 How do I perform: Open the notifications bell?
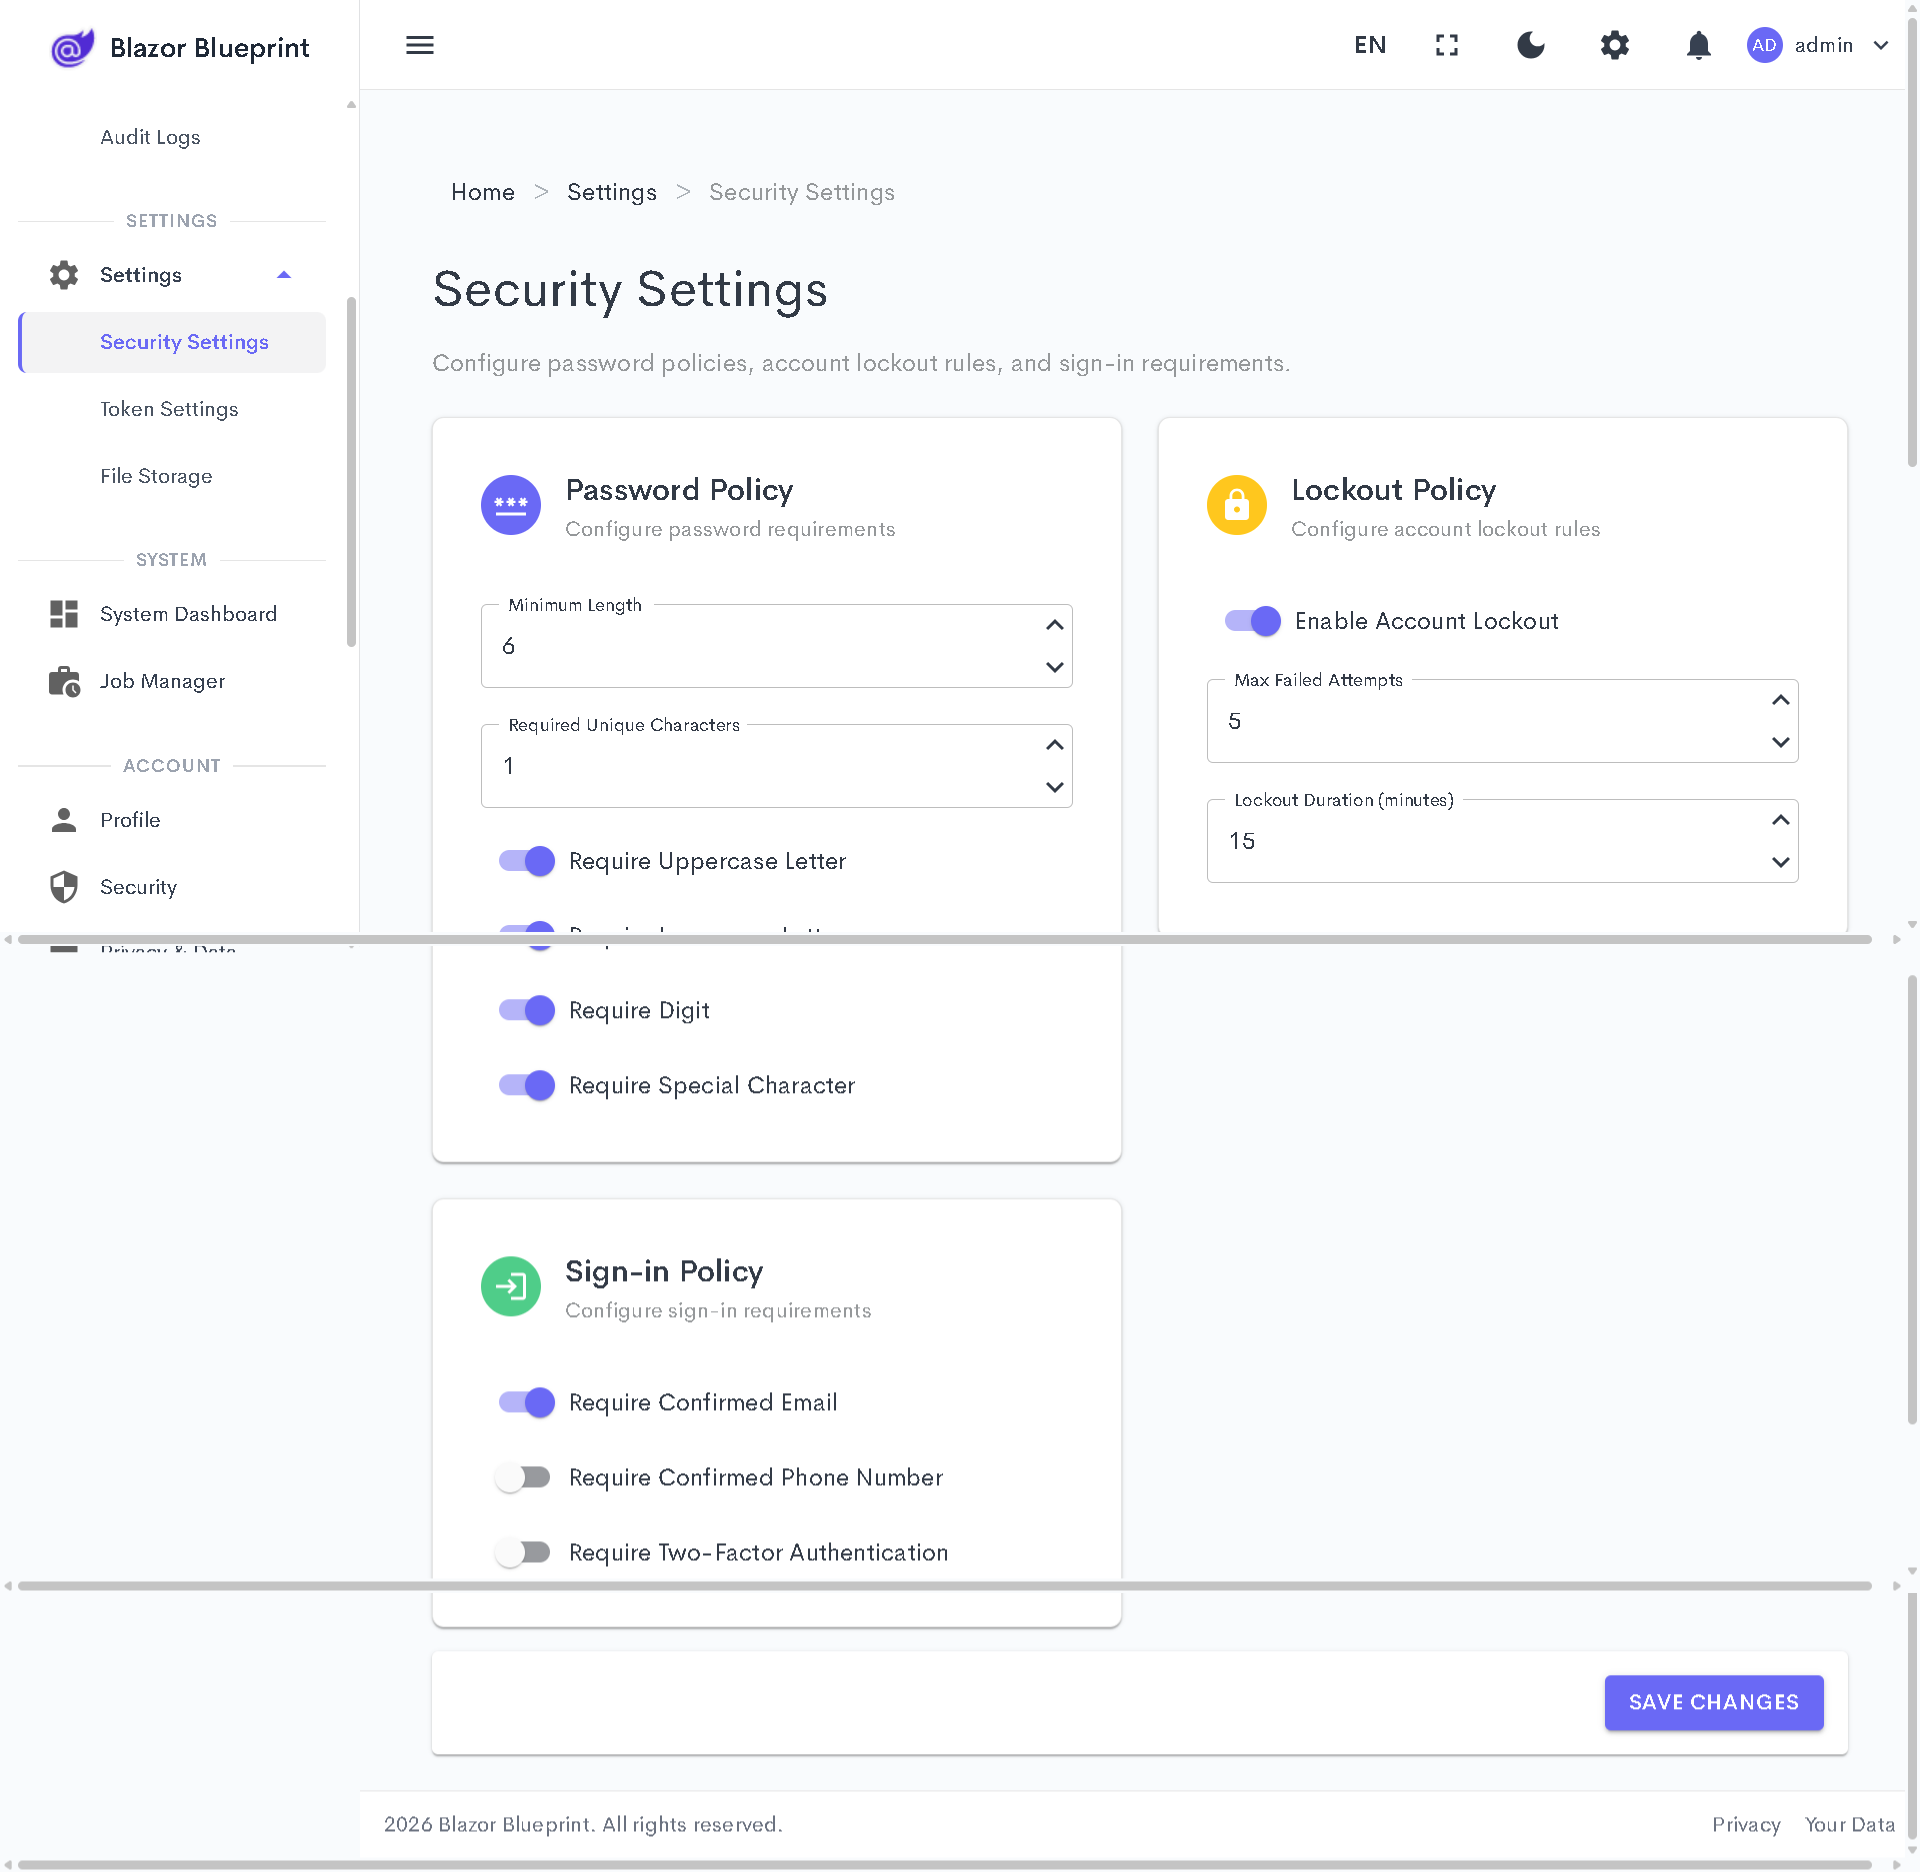[1697, 45]
